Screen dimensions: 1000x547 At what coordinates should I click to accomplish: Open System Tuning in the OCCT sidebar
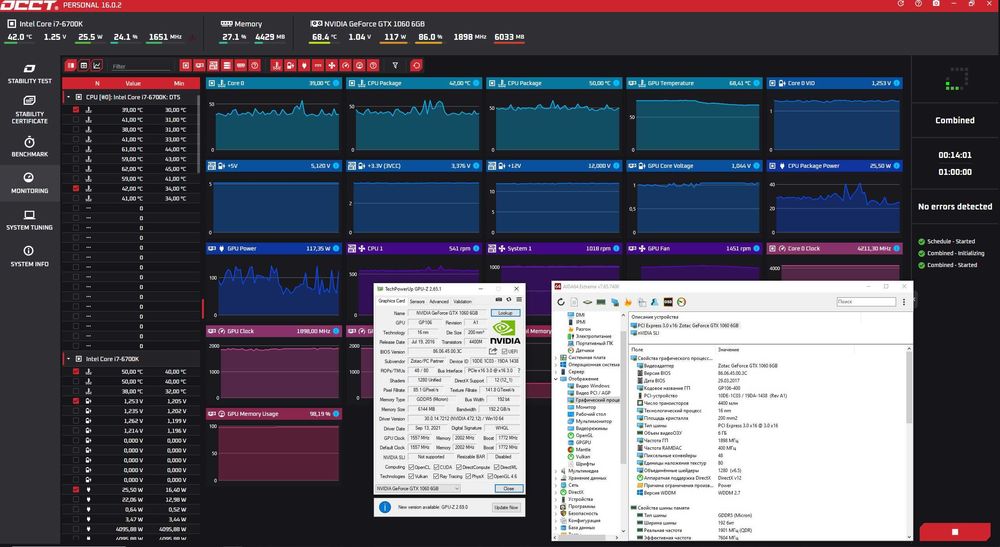pyautogui.click(x=29, y=219)
